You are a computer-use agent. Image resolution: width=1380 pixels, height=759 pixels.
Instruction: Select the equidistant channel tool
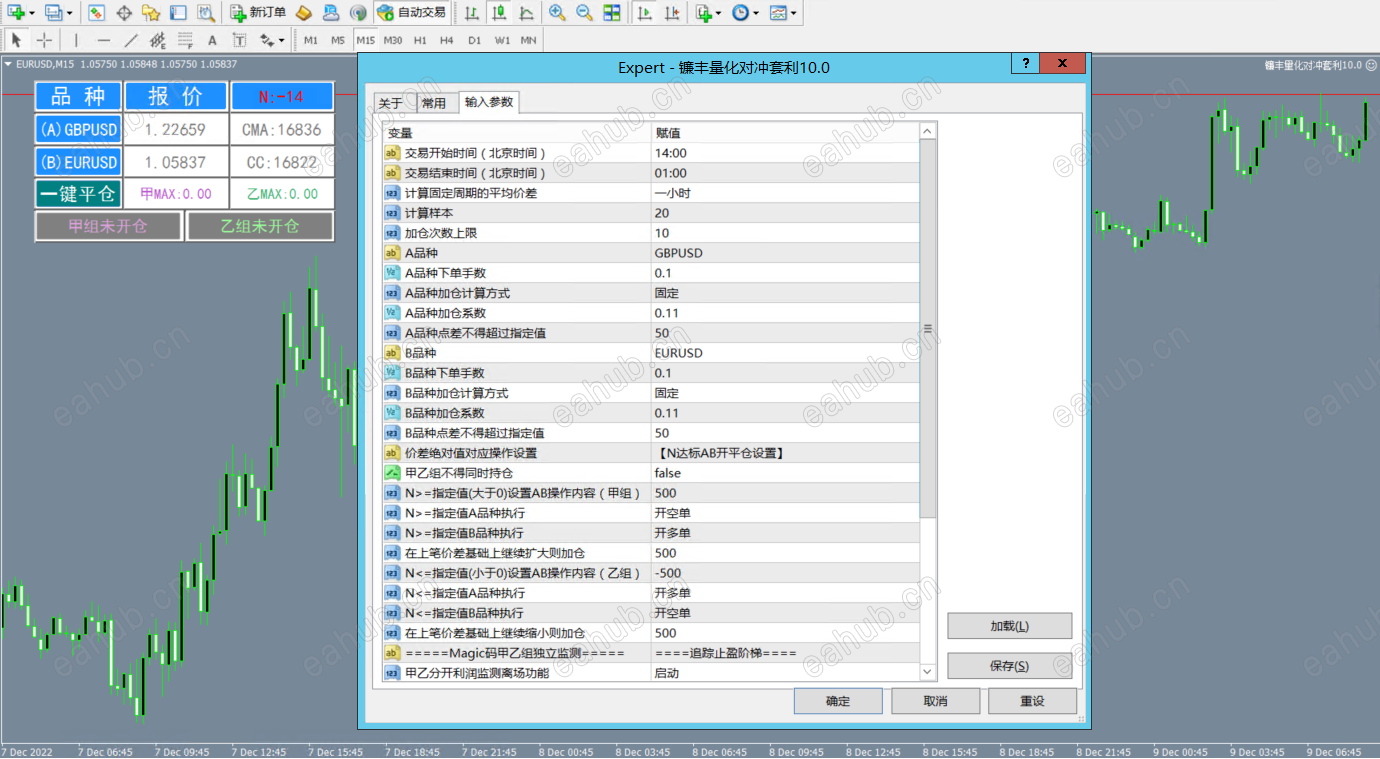(x=157, y=40)
